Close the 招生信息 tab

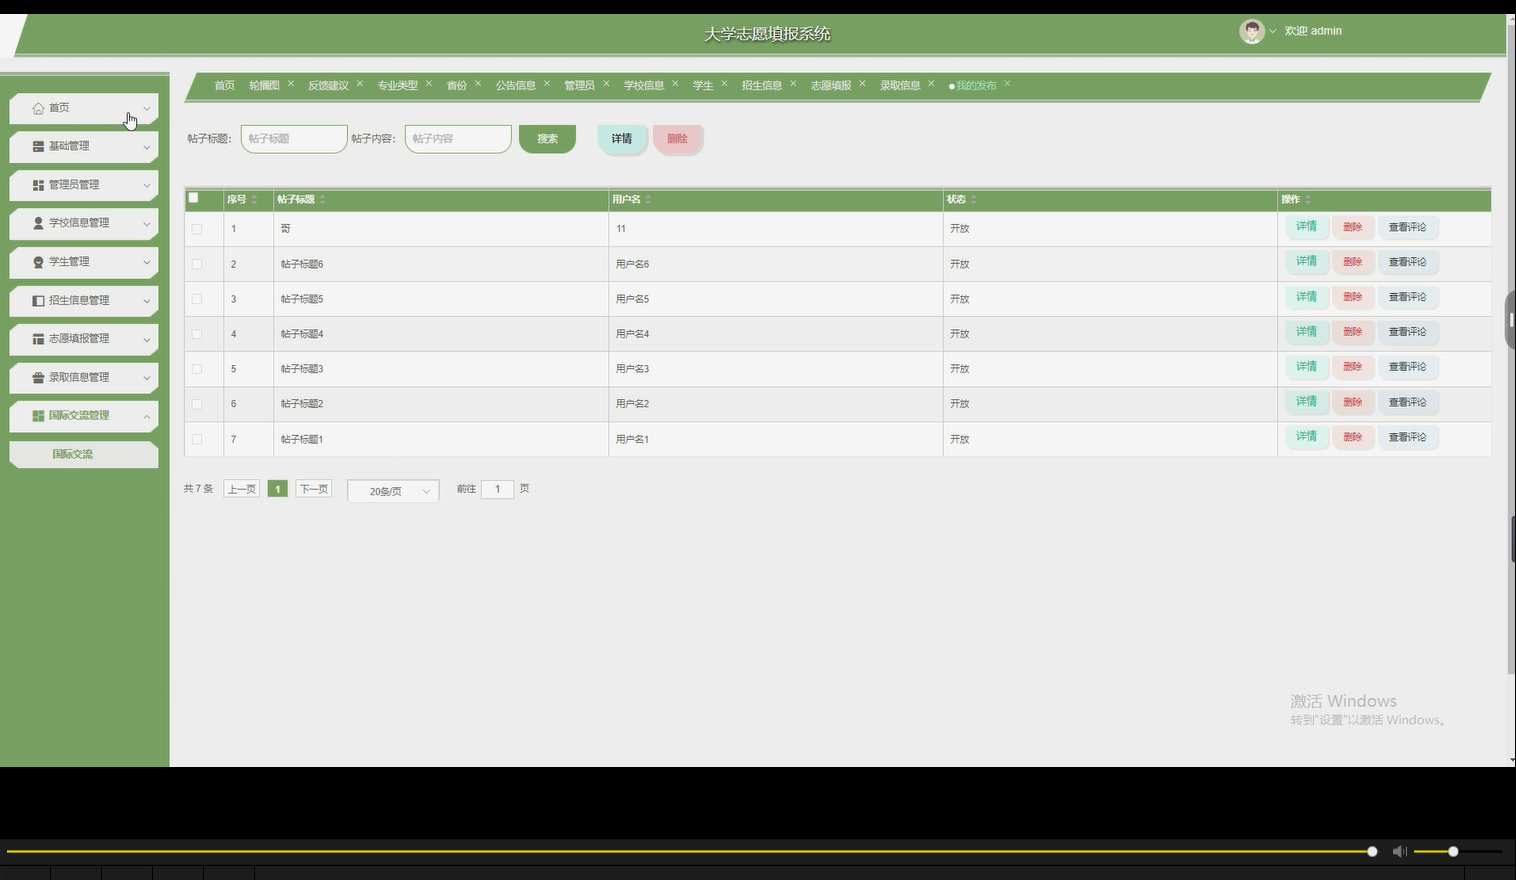[793, 84]
